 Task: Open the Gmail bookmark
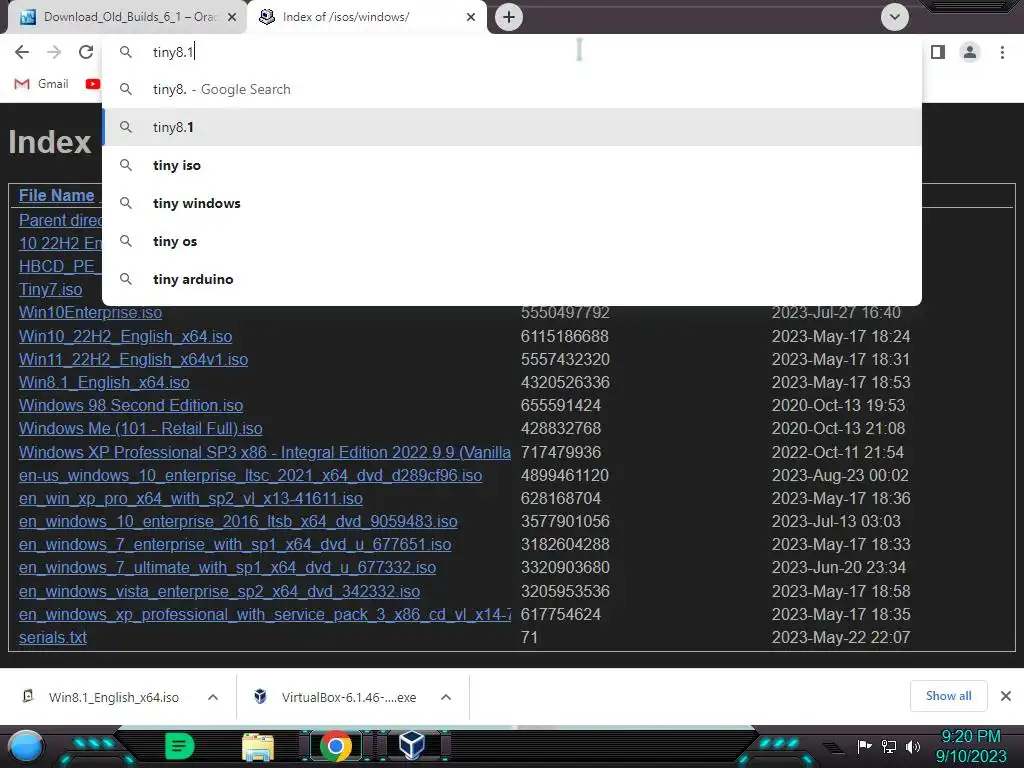[x=41, y=84]
